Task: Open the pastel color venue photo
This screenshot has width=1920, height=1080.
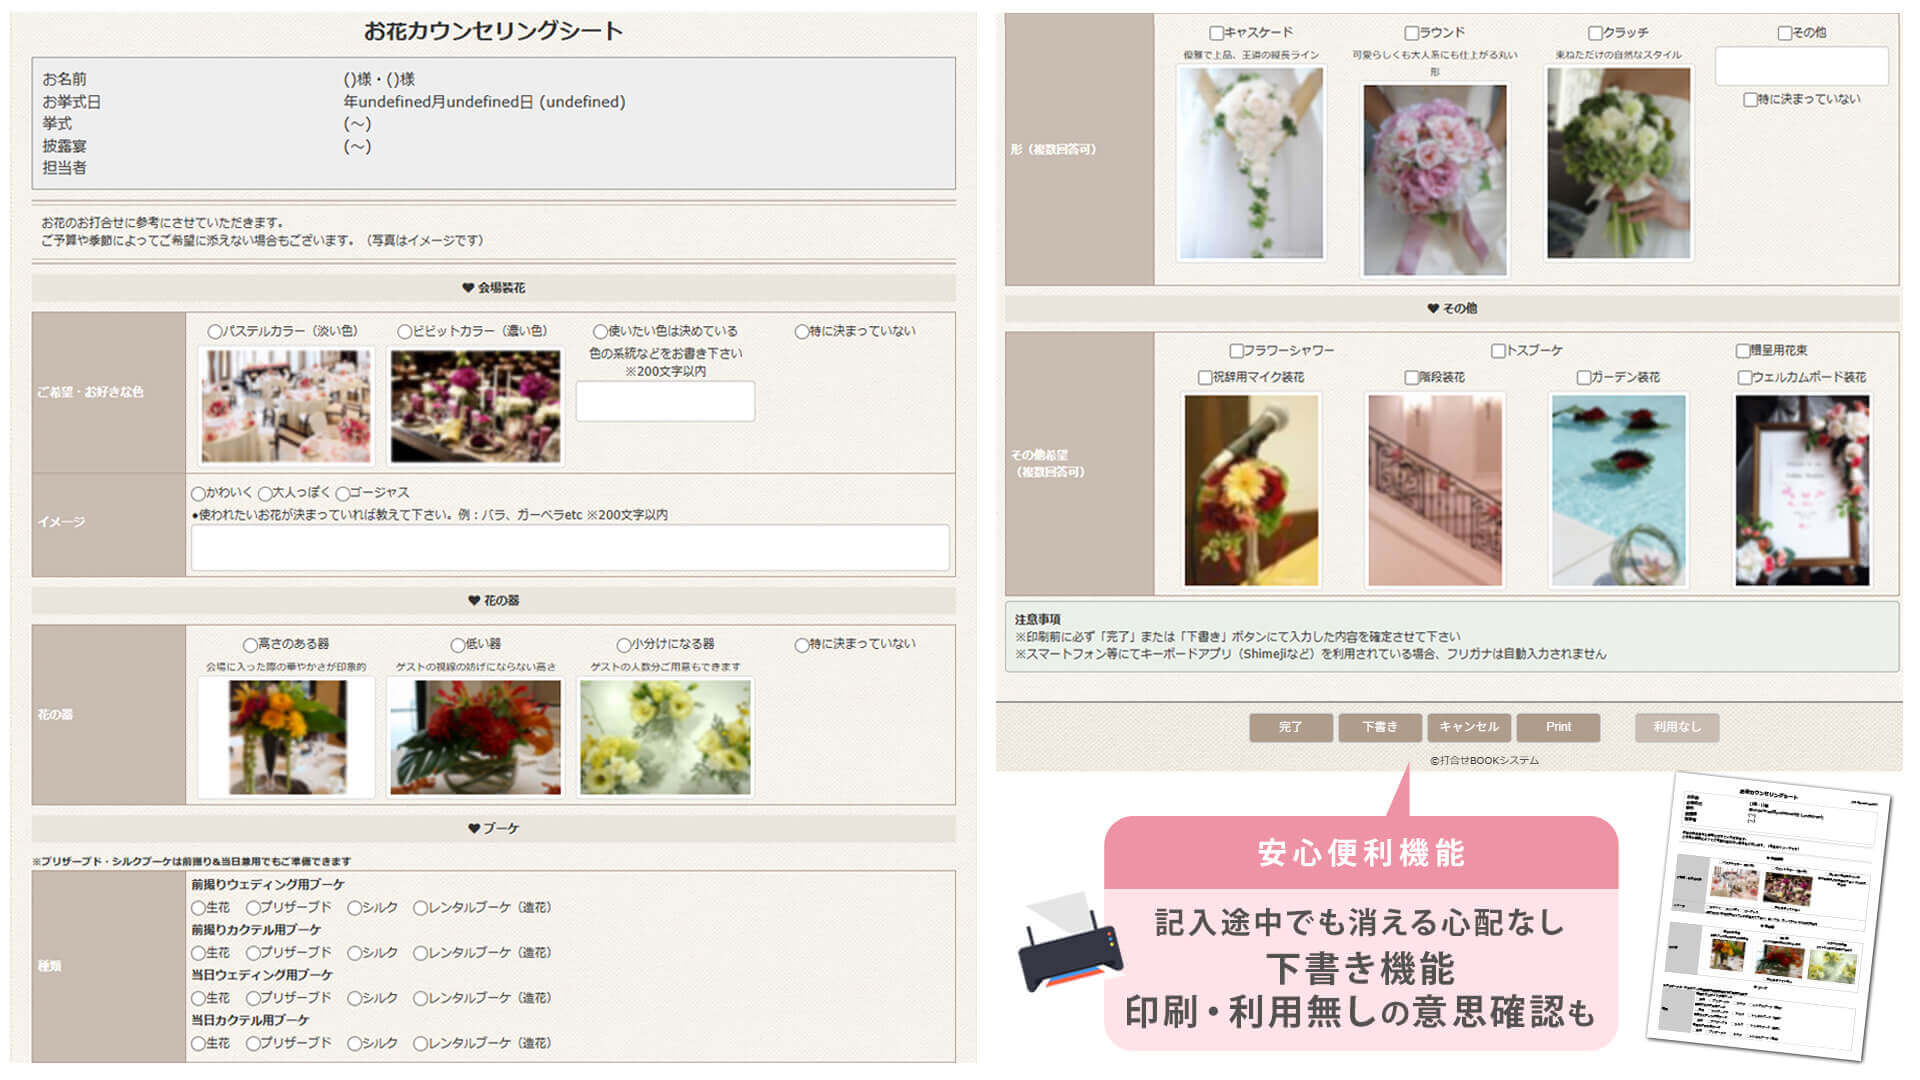Action: pyautogui.click(x=286, y=406)
